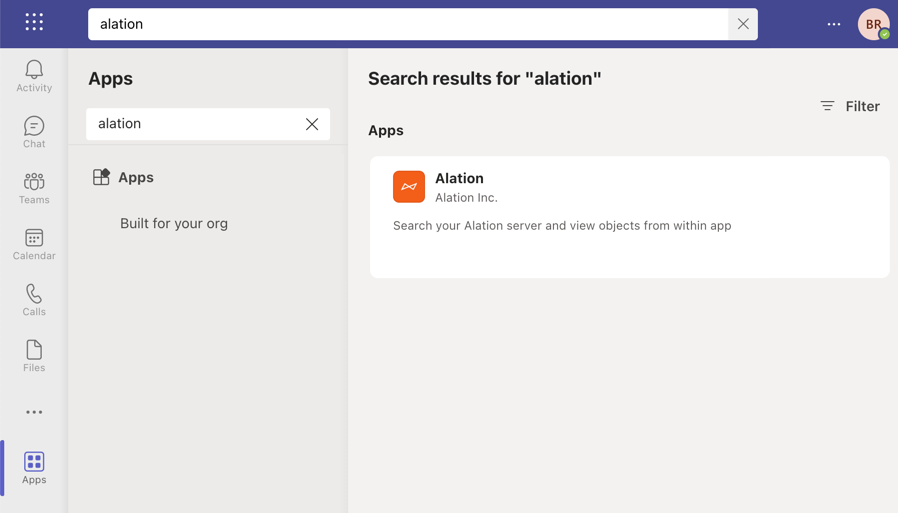Select the Alation app title text

[459, 178]
